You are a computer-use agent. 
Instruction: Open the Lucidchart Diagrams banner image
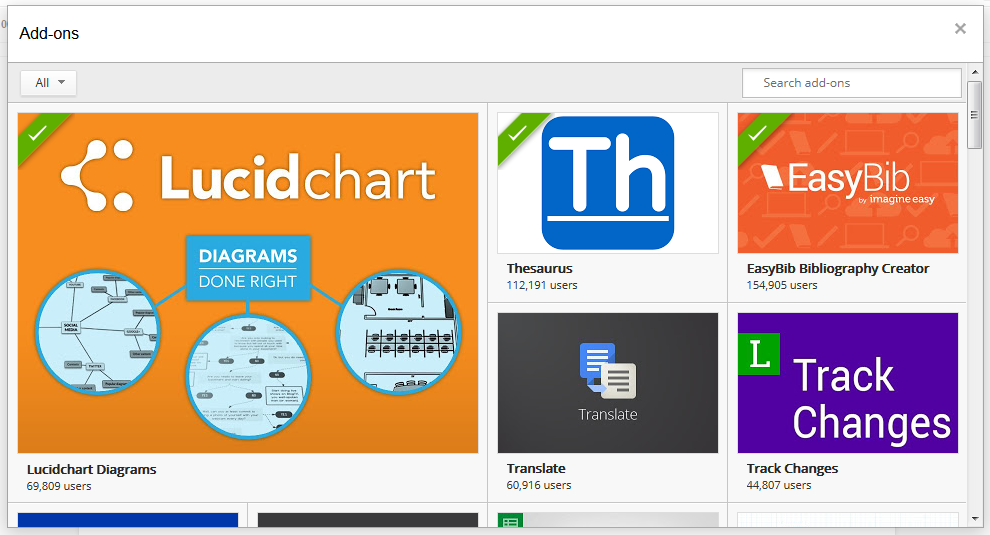[x=248, y=283]
